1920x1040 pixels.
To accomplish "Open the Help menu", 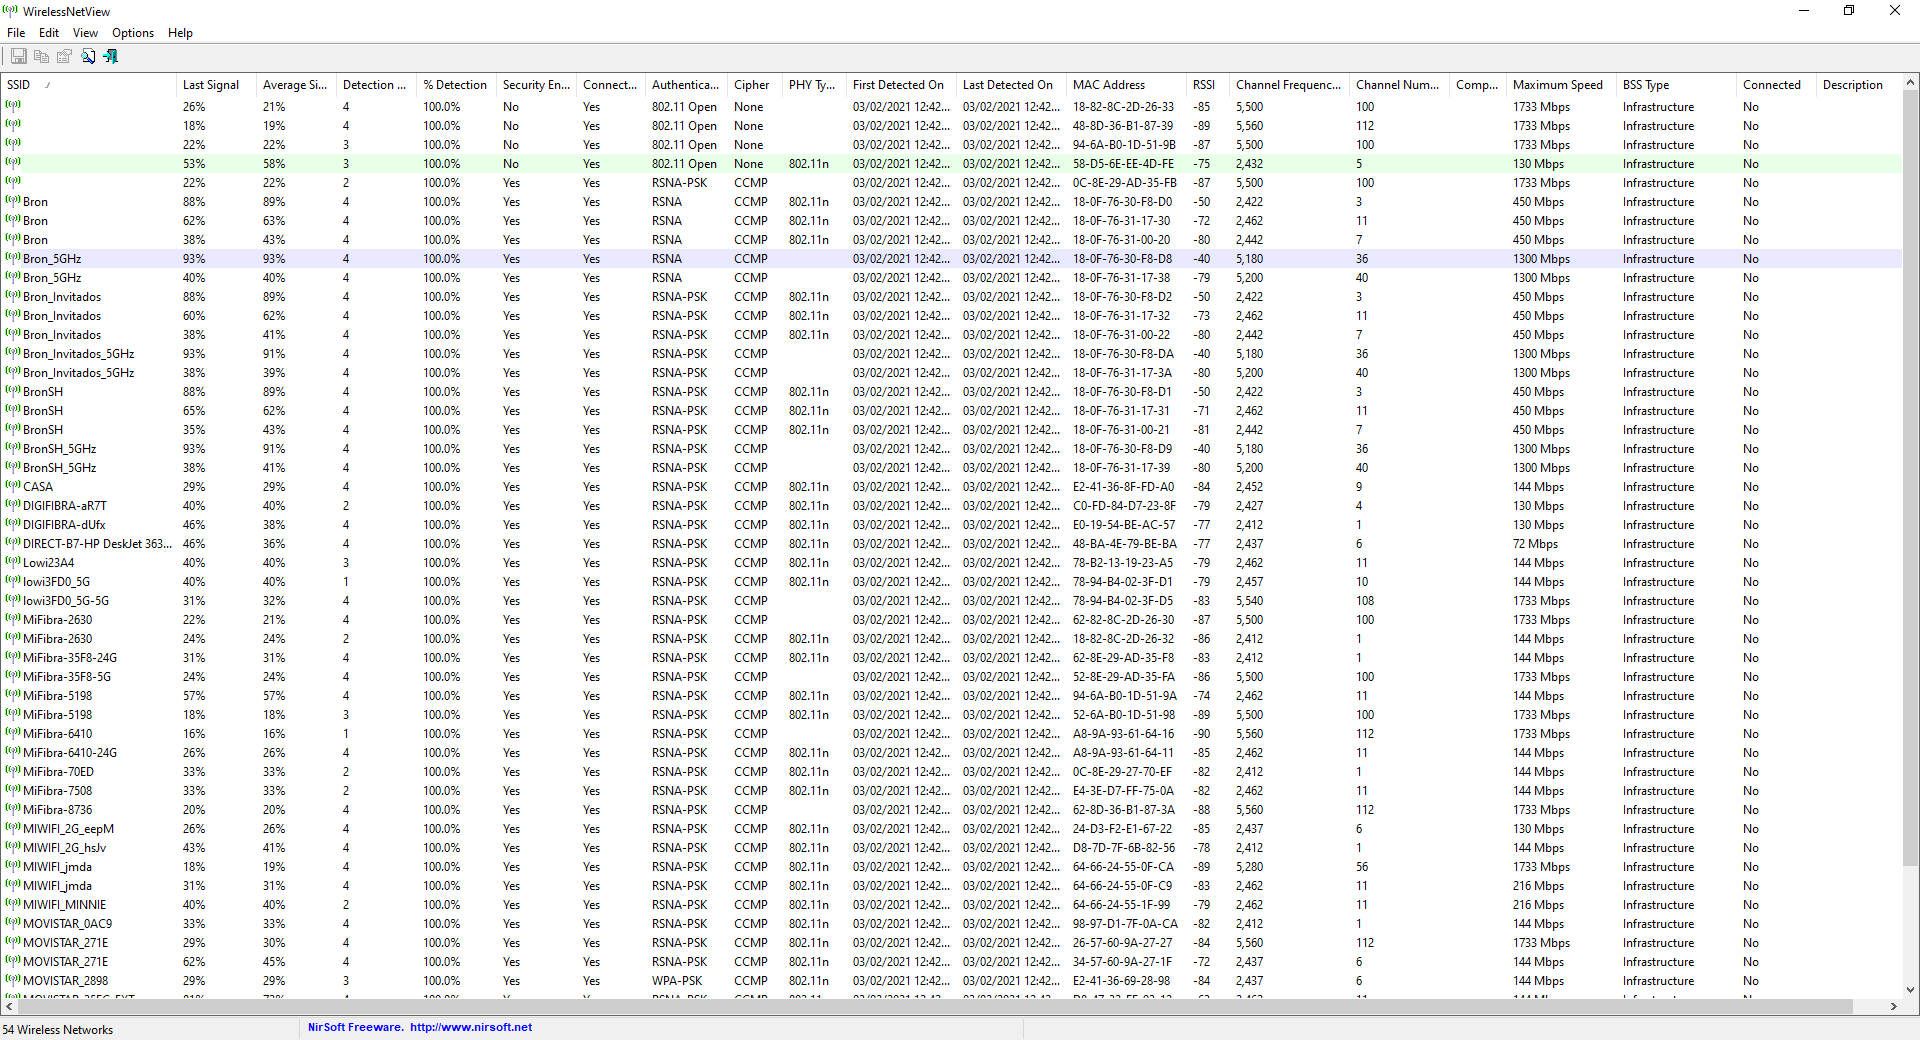I will coord(180,33).
